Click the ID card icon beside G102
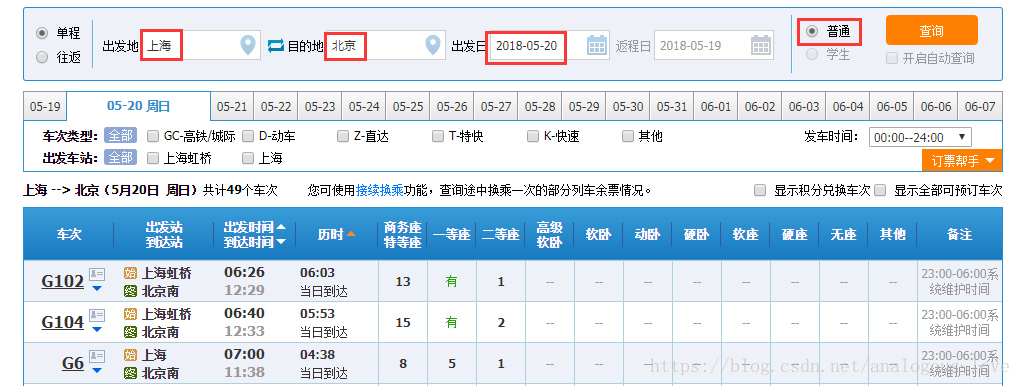This screenshot has width=1022, height=386. (x=97, y=274)
